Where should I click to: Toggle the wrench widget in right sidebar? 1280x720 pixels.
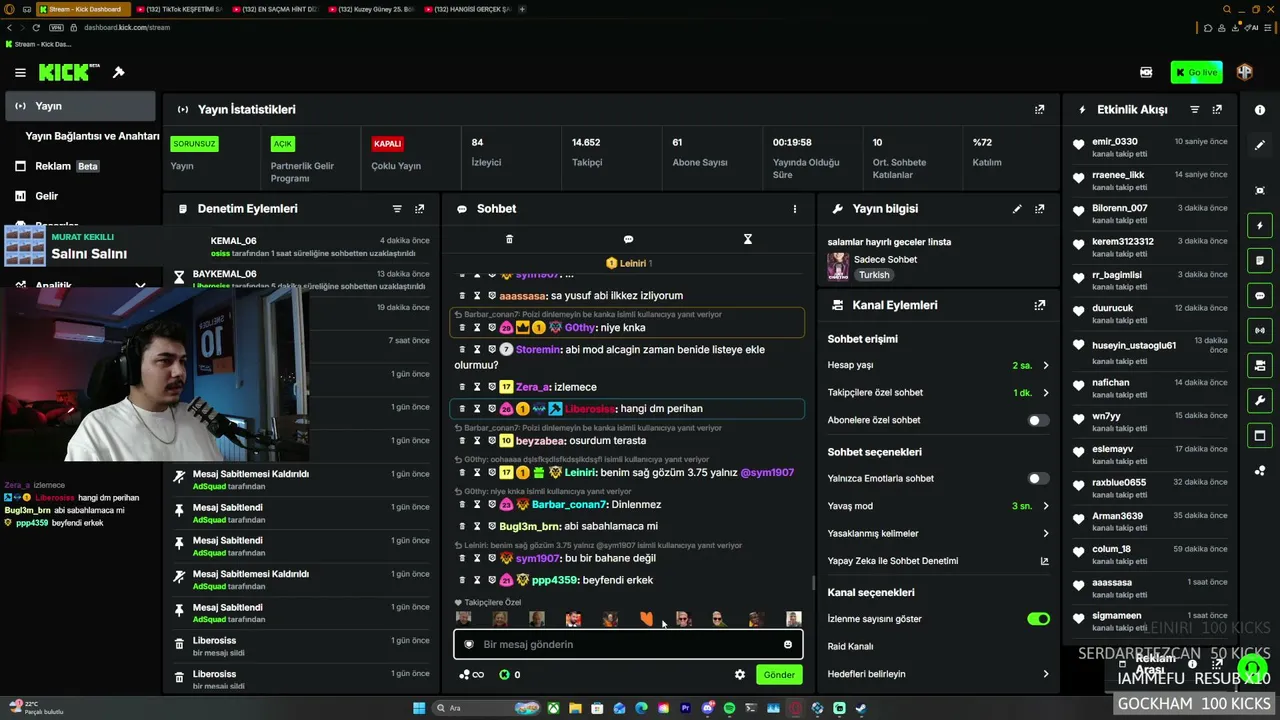click(x=1260, y=400)
